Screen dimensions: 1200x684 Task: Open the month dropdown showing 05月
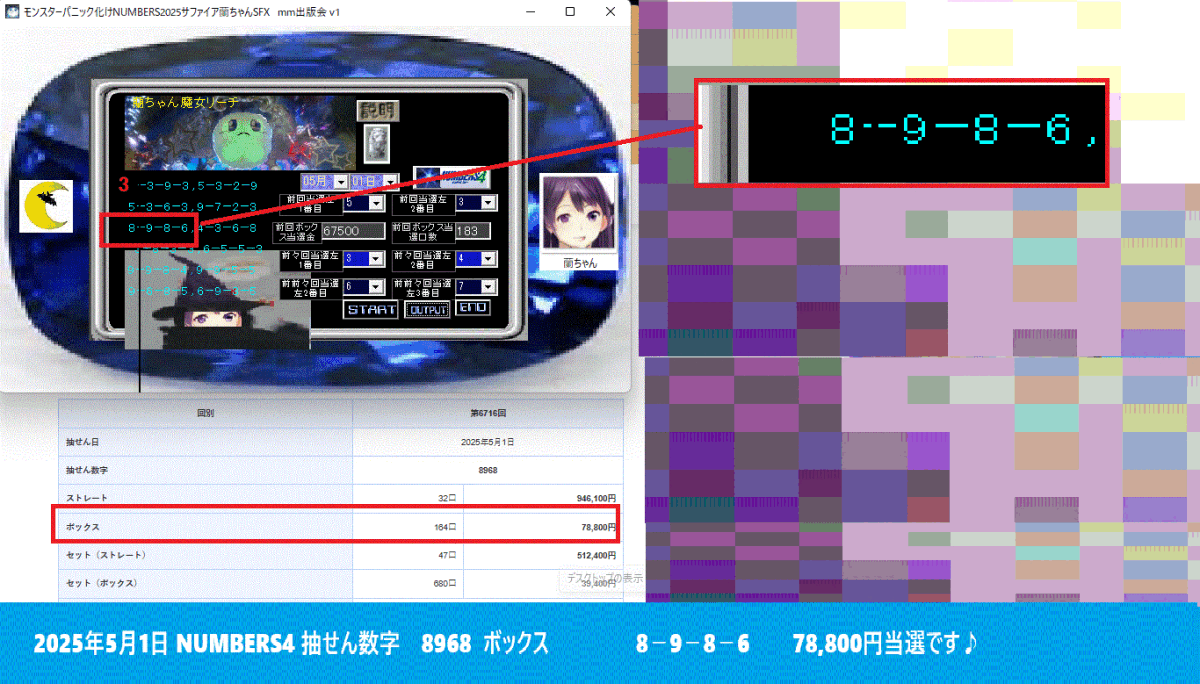pyautogui.click(x=325, y=181)
